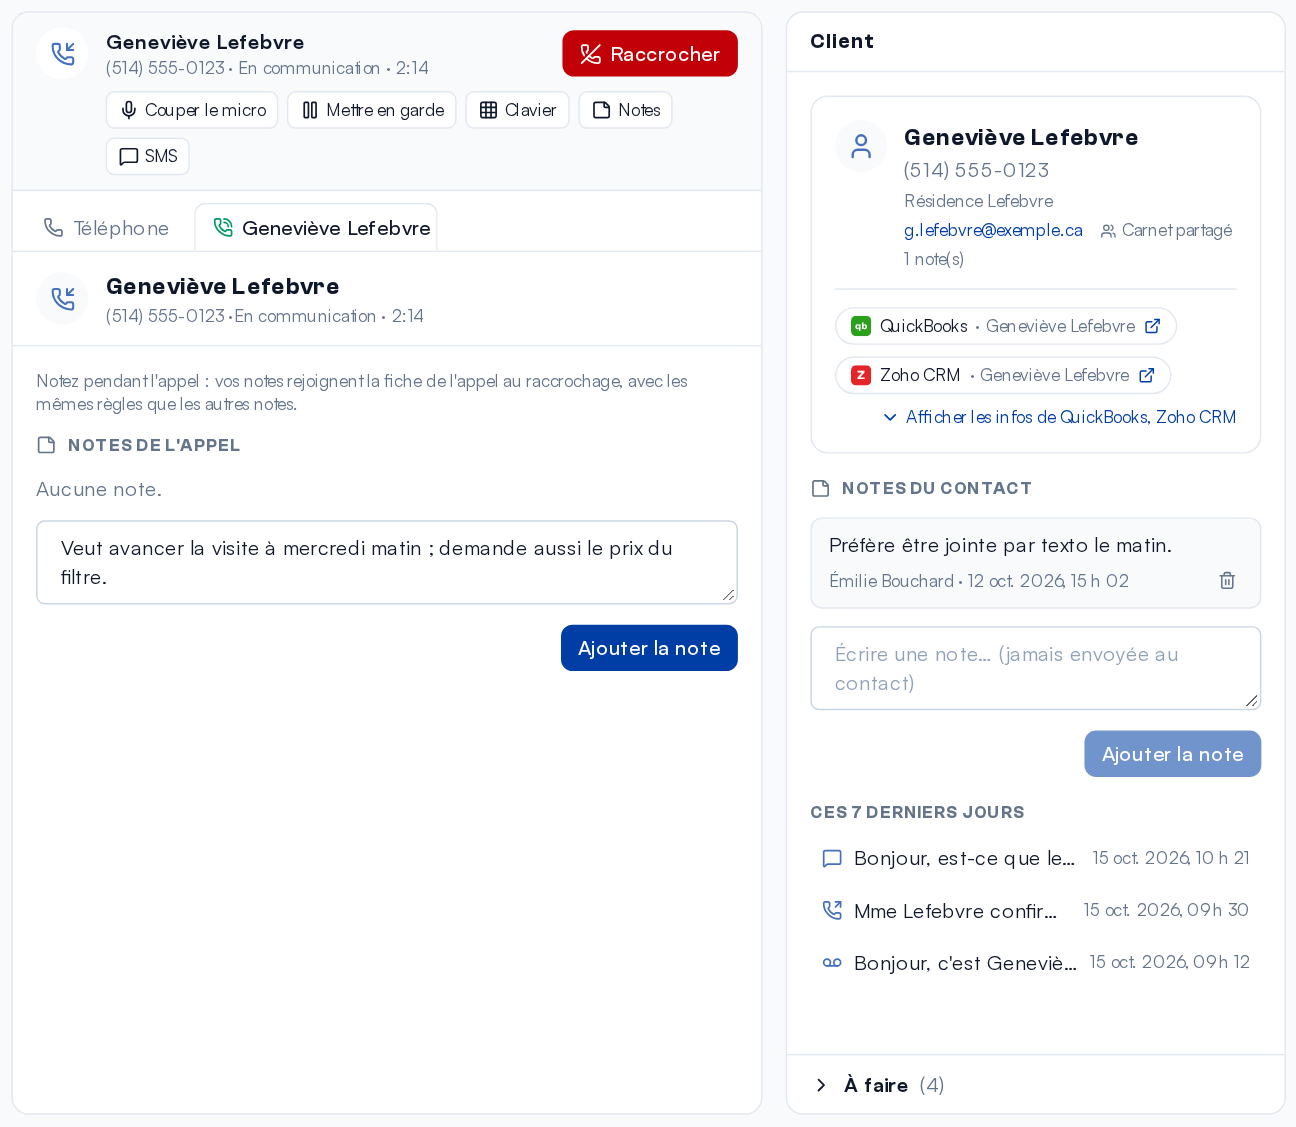Open Notes in the call toolbar
The width and height of the screenshot is (1296, 1127).
625,110
